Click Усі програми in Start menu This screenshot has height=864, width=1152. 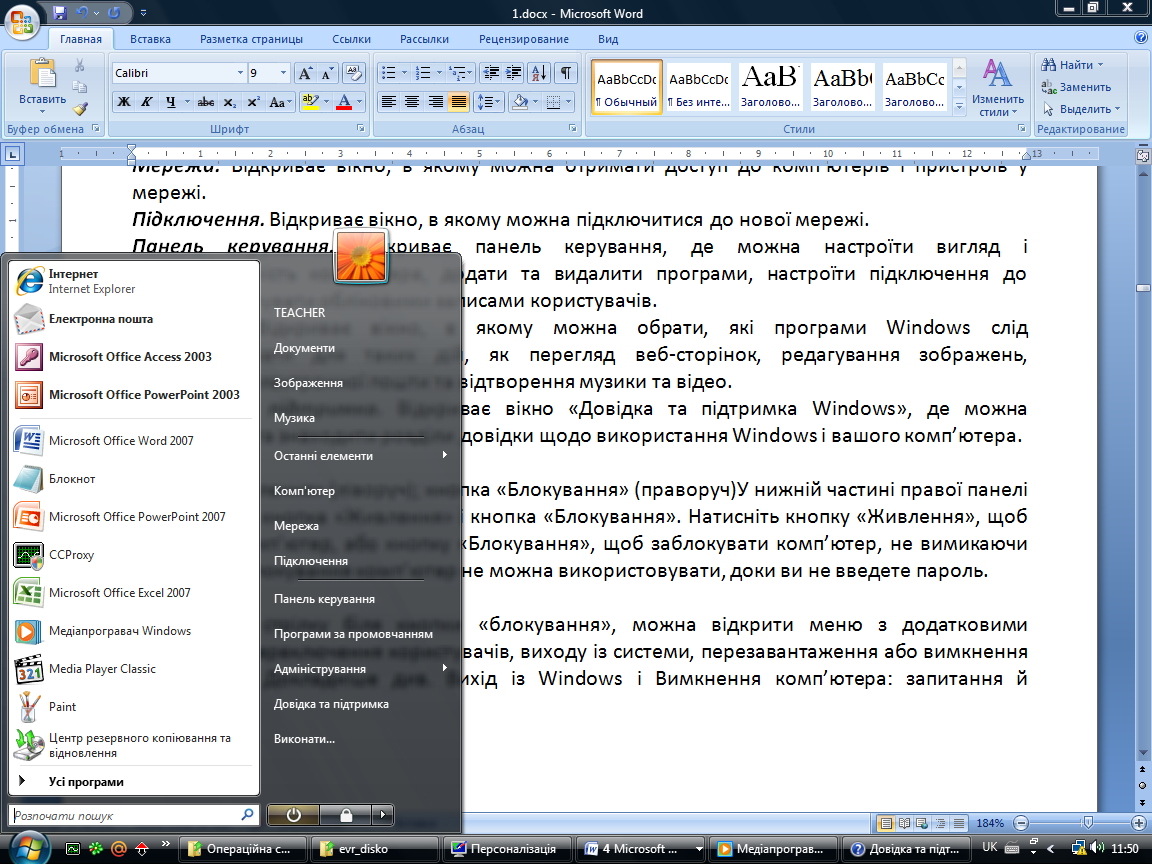point(86,782)
